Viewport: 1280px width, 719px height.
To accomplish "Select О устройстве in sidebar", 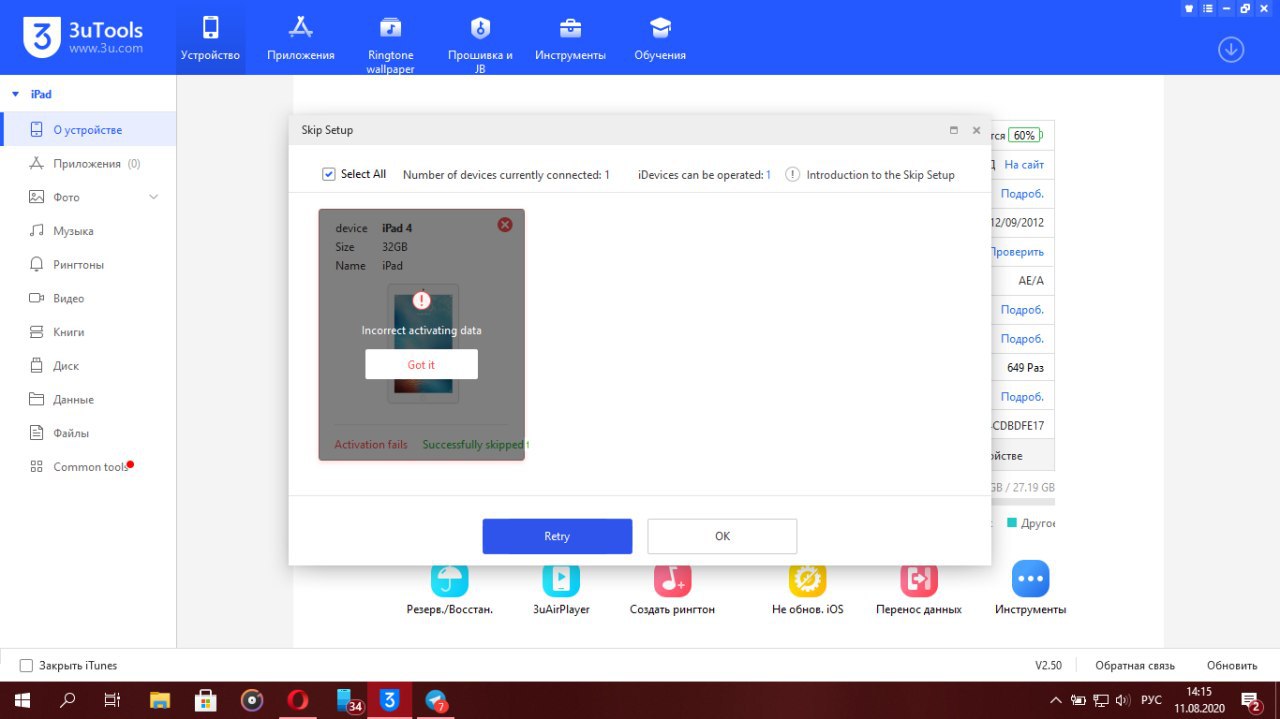I will [x=88, y=130].
